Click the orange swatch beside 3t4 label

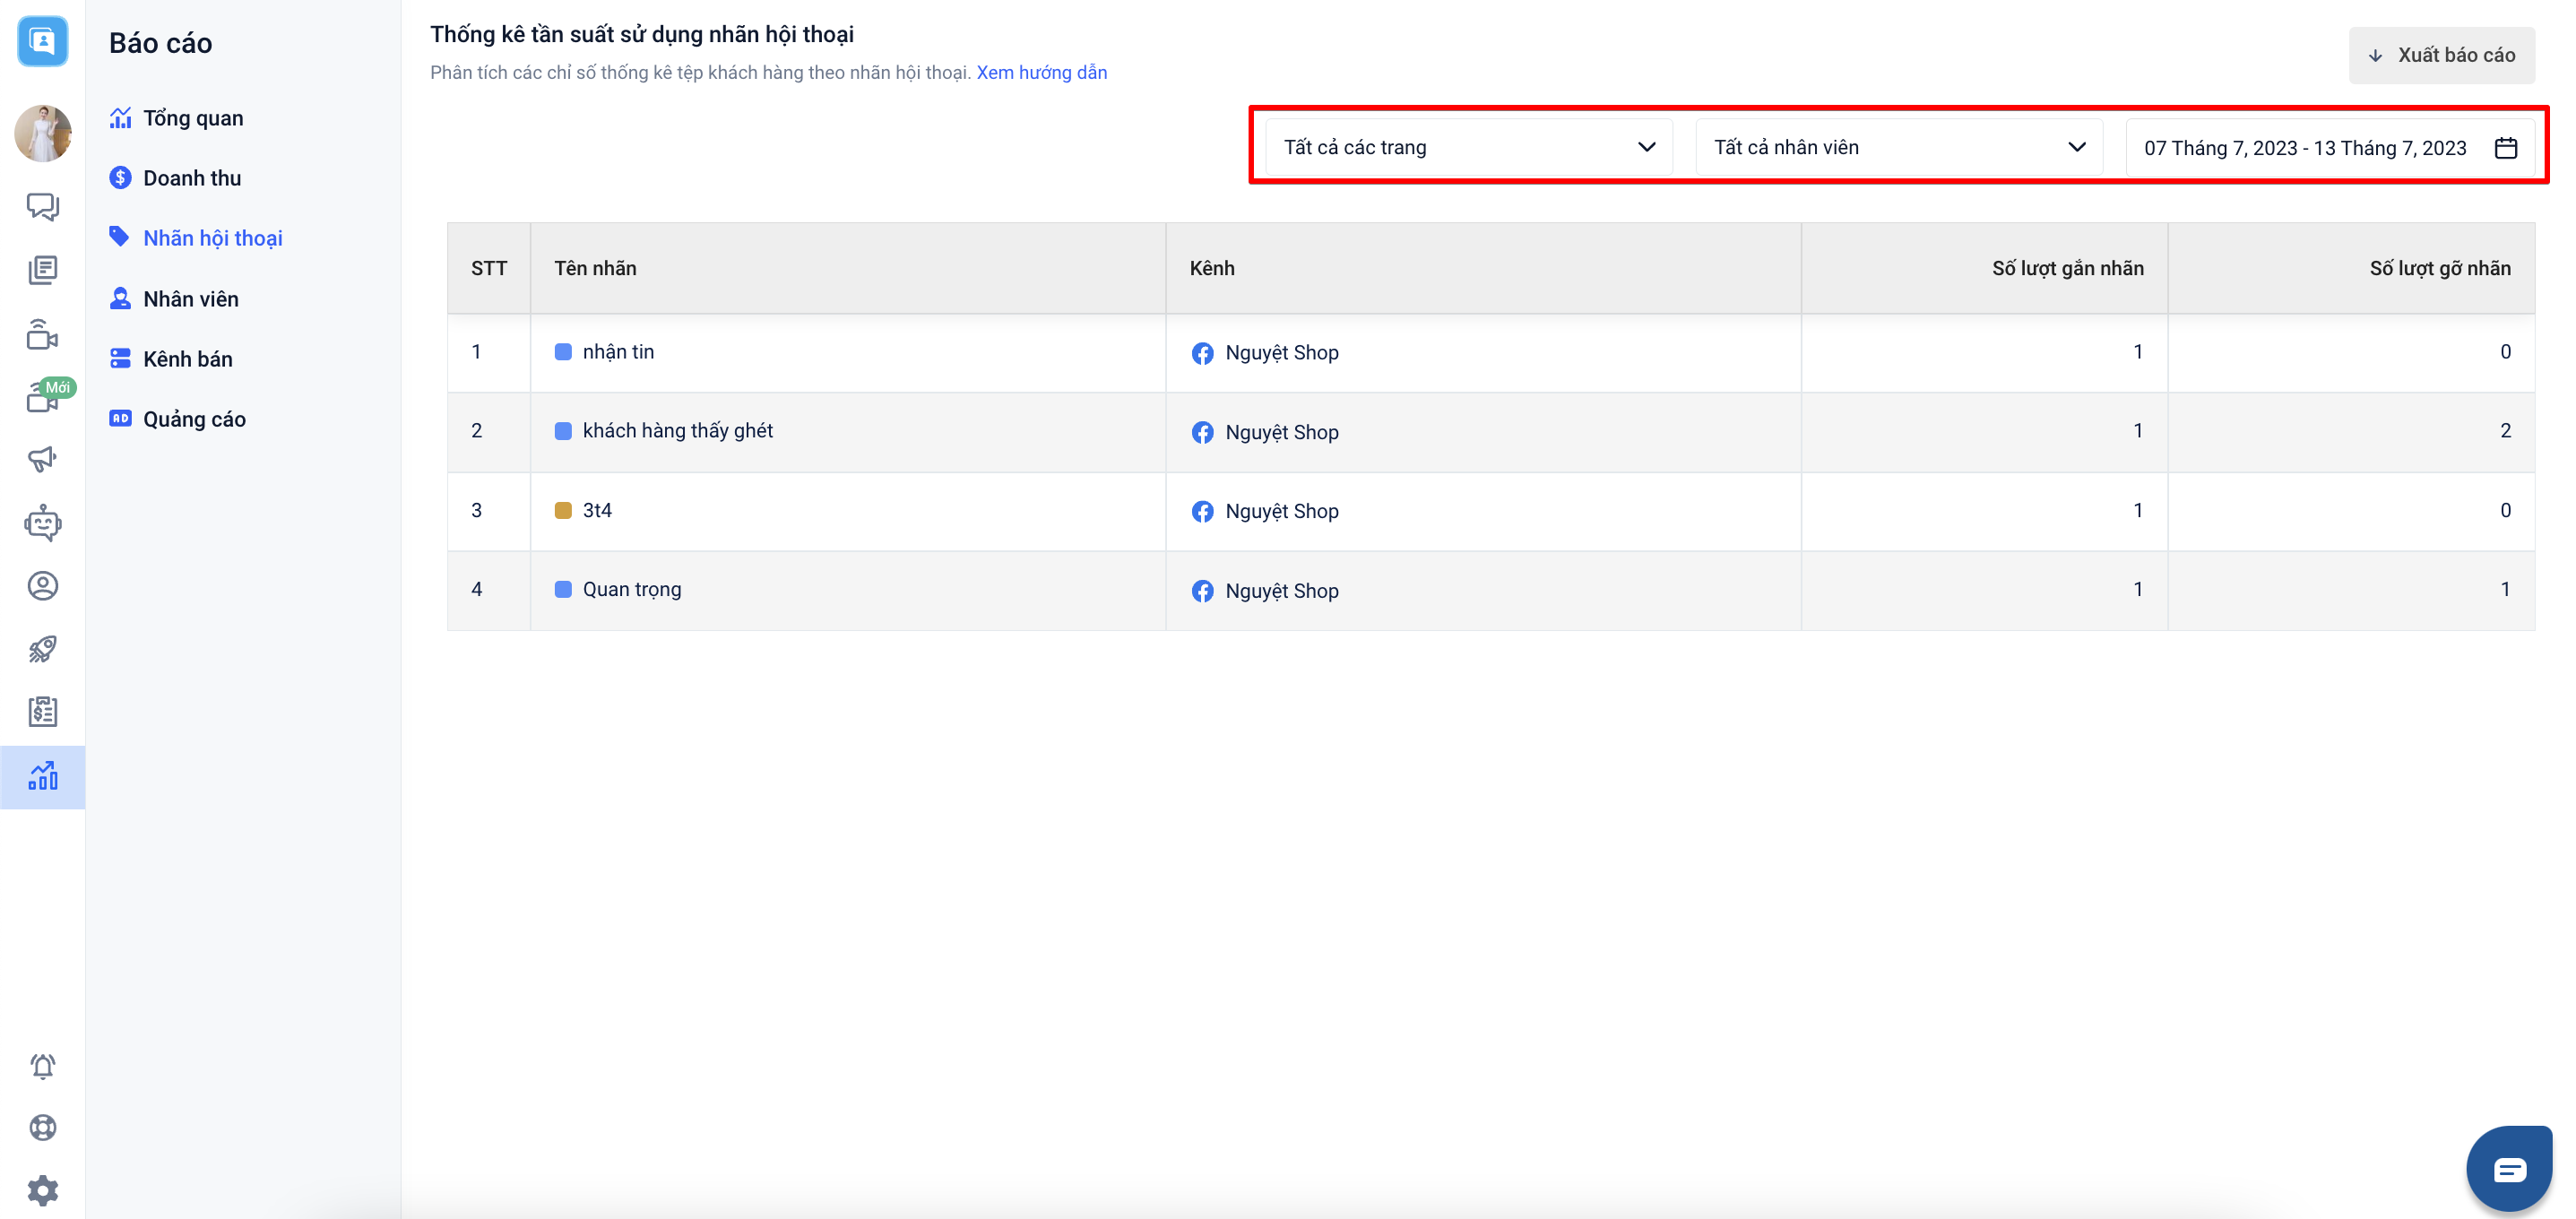tap(563, 511)
